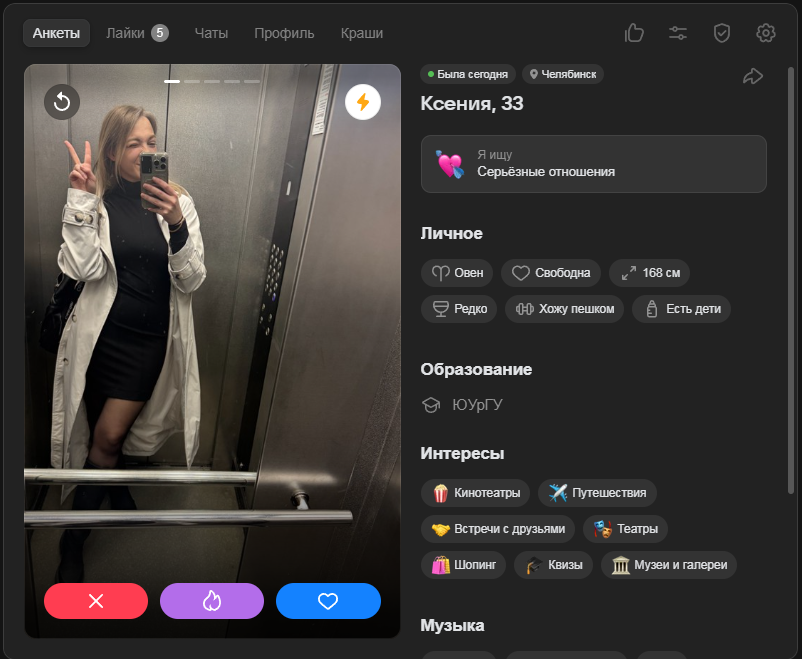Screen dimensions: 802x659
Task: Select the Хожу пешком chip
Action: coord(564,309)
